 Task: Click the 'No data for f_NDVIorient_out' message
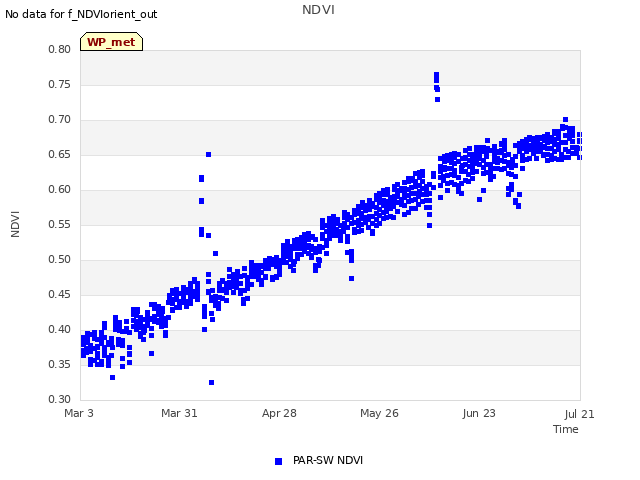[81, 14]
